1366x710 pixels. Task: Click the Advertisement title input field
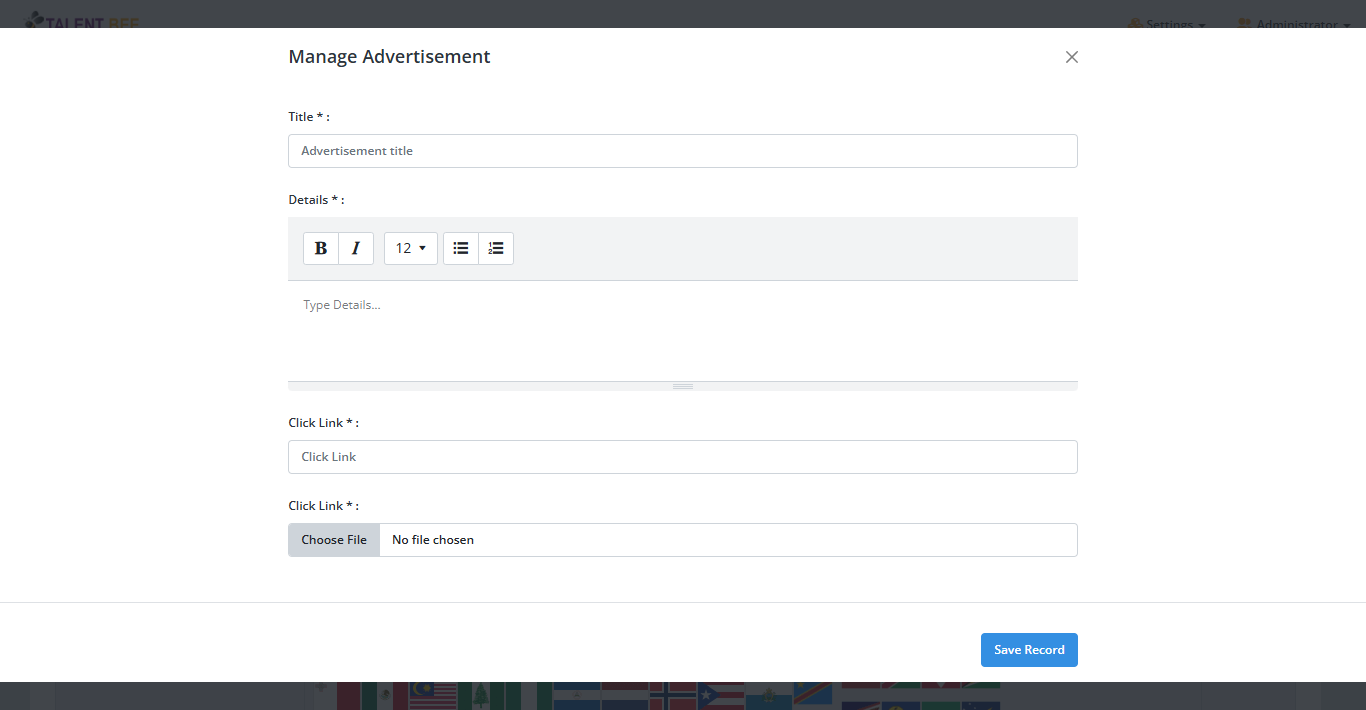coord(682,151)
